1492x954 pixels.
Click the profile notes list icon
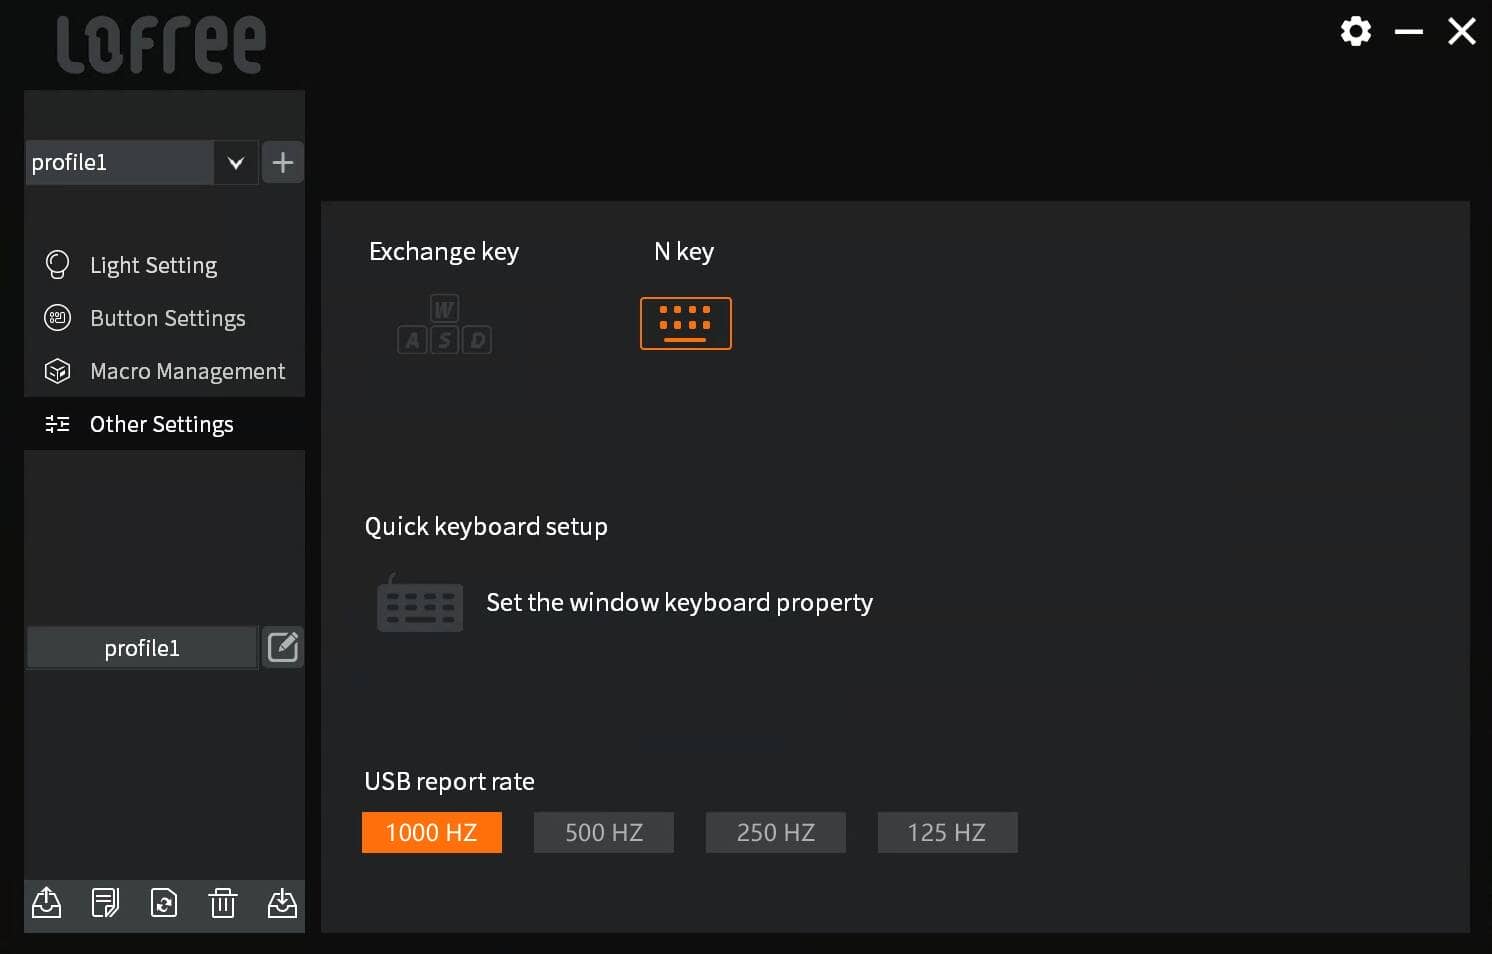(105, 903)
